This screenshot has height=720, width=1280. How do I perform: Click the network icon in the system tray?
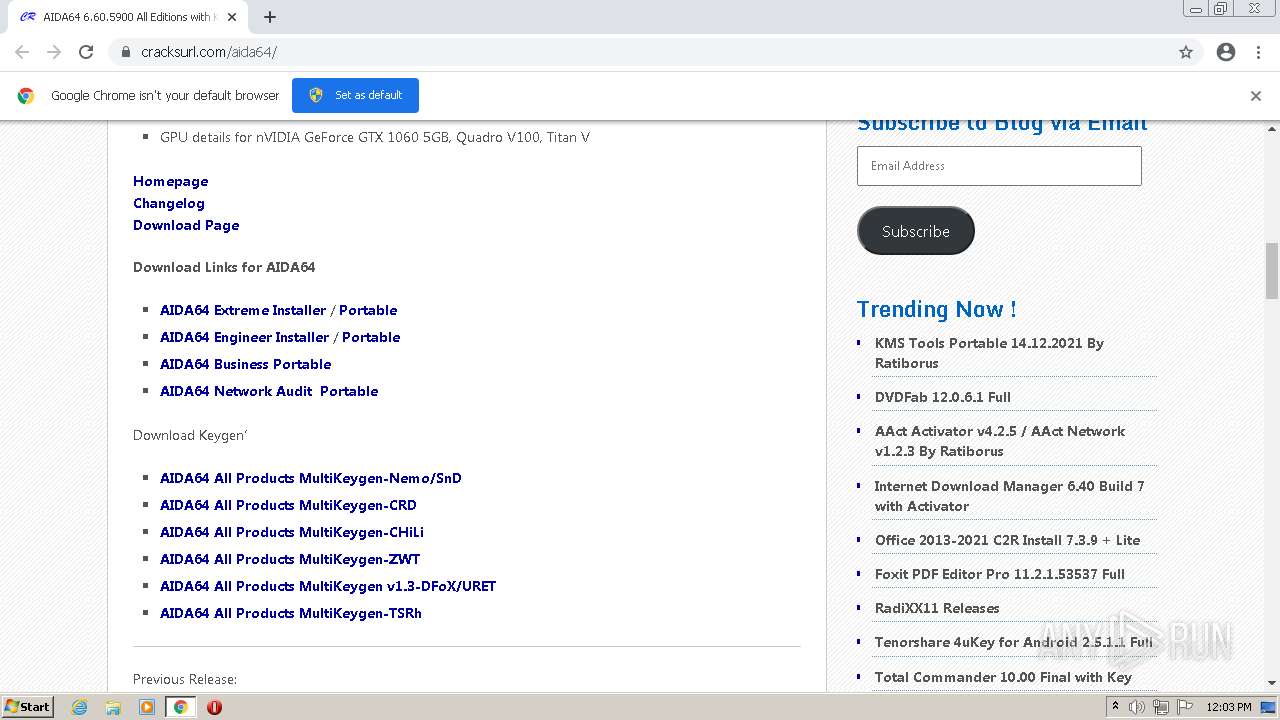coord(1161,707)
